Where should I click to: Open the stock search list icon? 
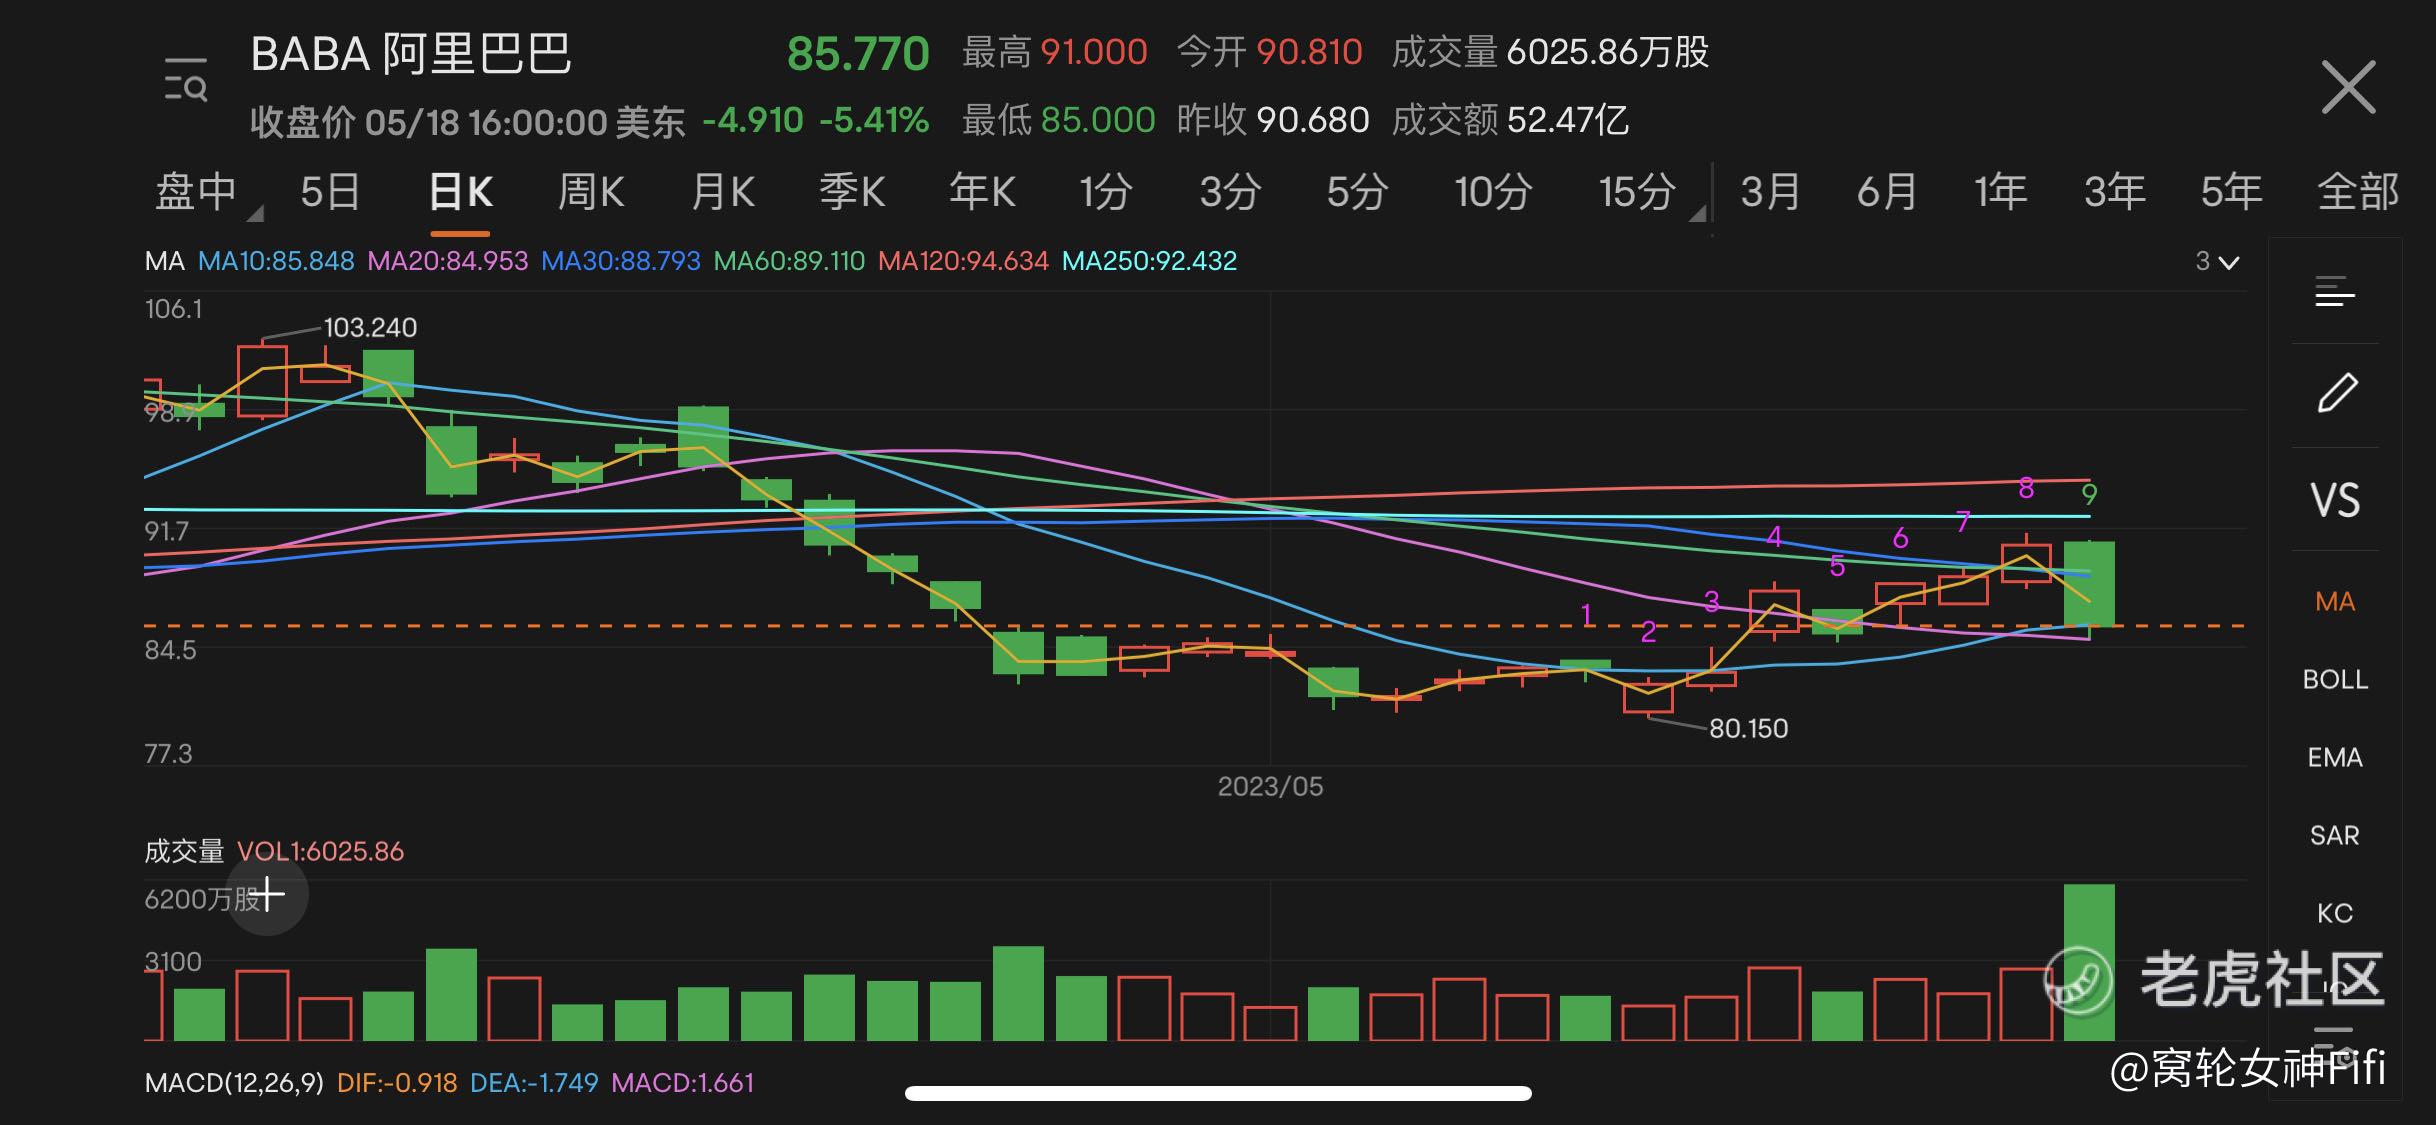coord(186,80)
